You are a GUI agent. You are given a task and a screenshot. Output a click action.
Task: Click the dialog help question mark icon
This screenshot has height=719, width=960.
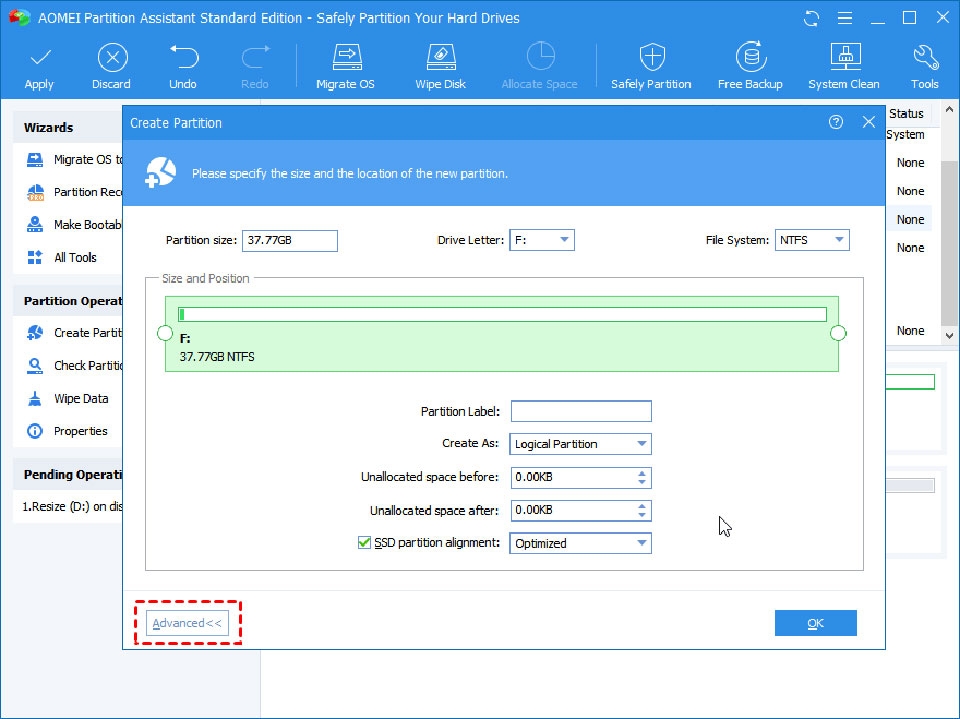pos(836,121)
